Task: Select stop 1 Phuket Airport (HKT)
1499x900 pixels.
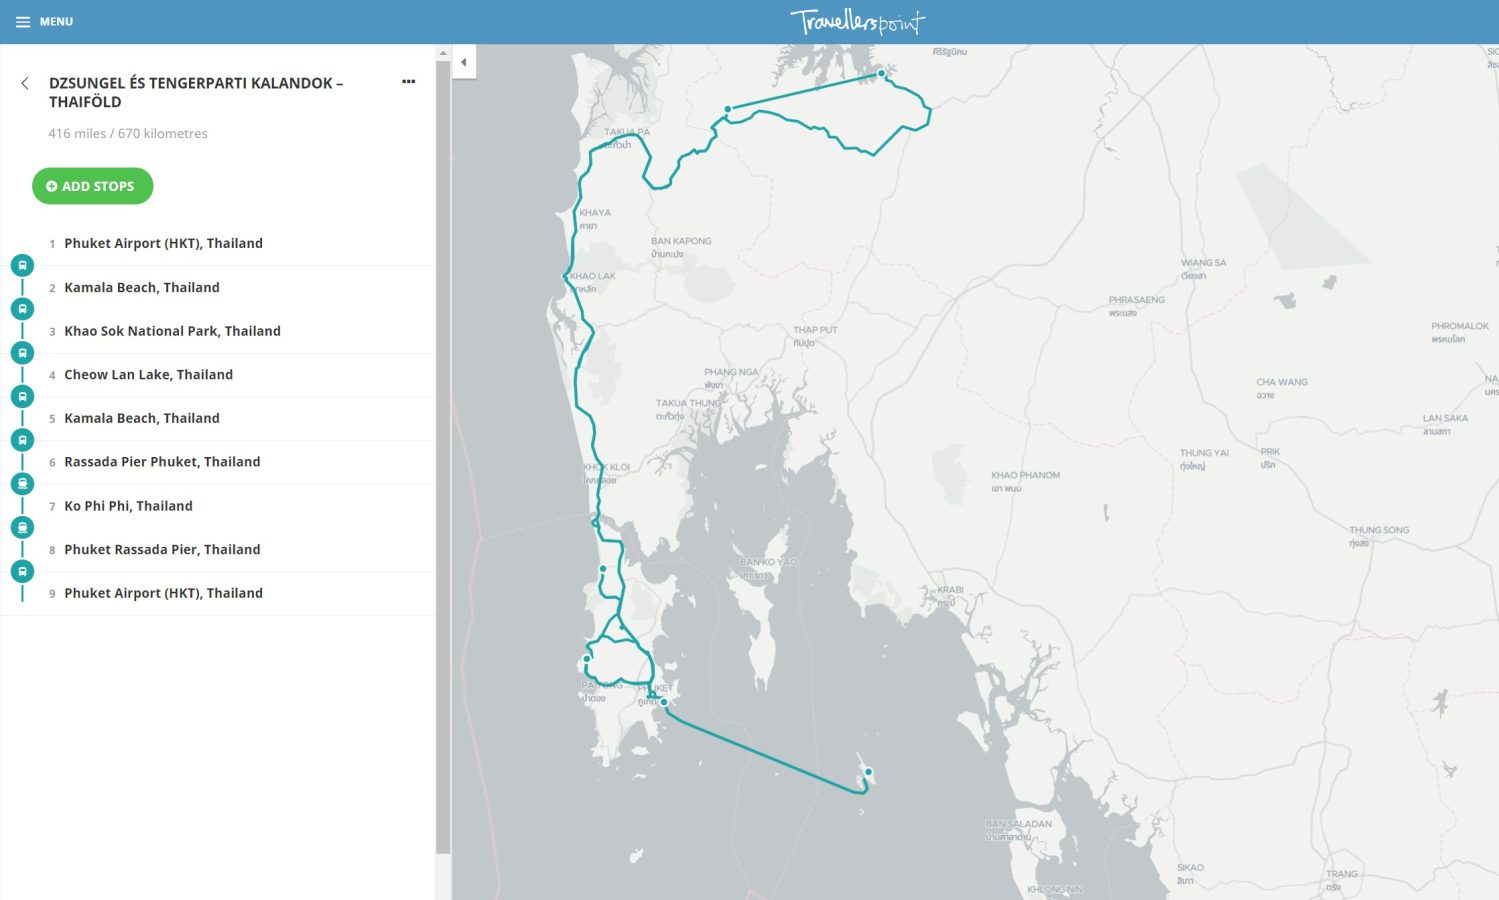Action: pos(163,243)
